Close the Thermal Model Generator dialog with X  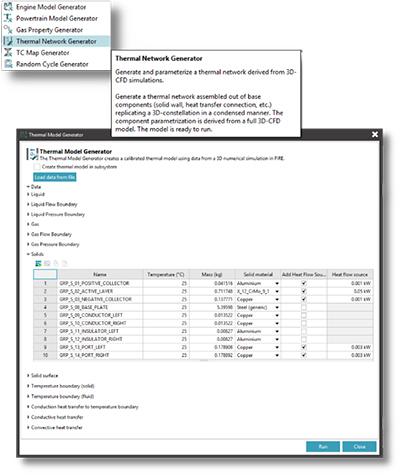pyautogui.click(x=375, y=134)
